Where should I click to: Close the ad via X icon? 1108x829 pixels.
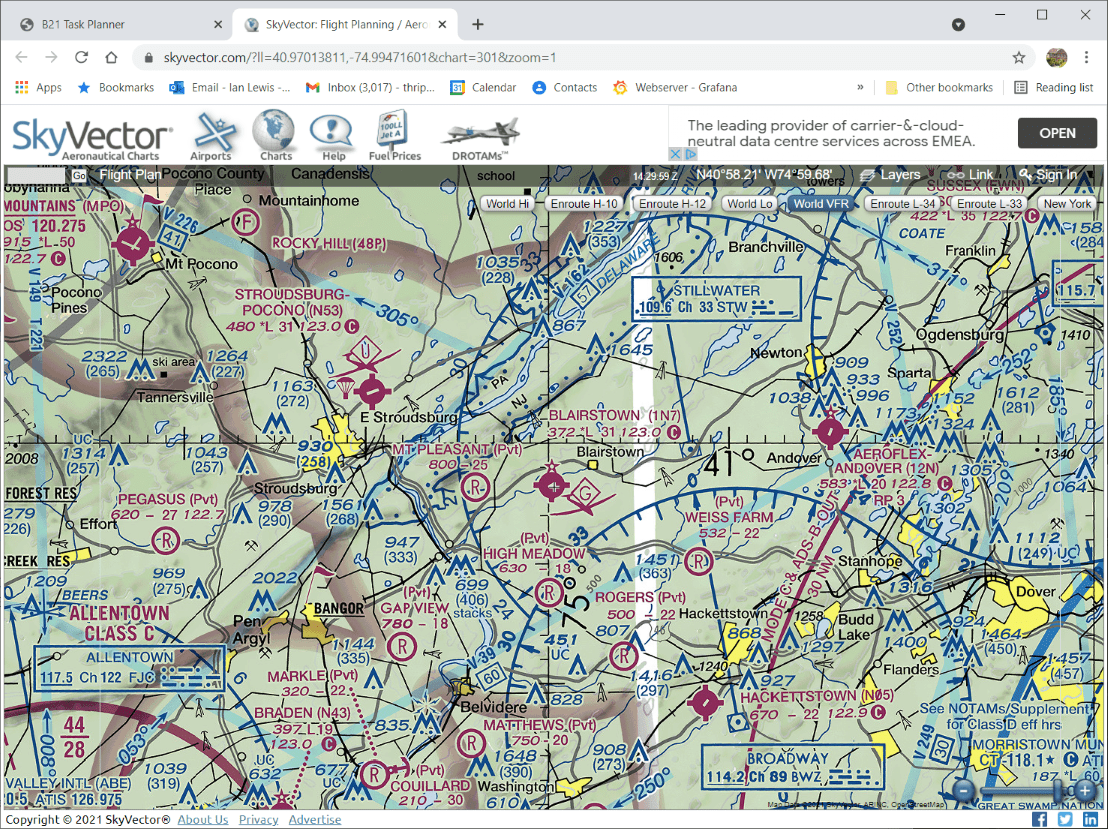675,153
